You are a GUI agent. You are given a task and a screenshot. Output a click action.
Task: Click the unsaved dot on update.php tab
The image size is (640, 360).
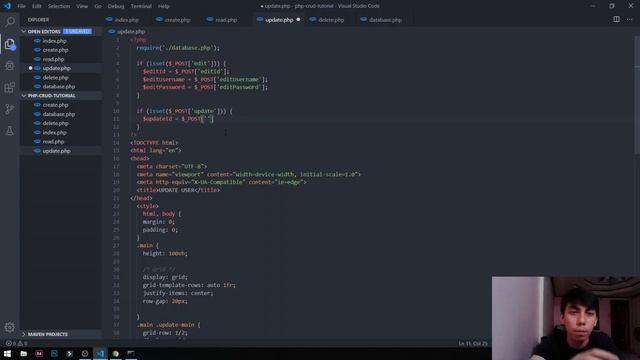pos(298,20)
